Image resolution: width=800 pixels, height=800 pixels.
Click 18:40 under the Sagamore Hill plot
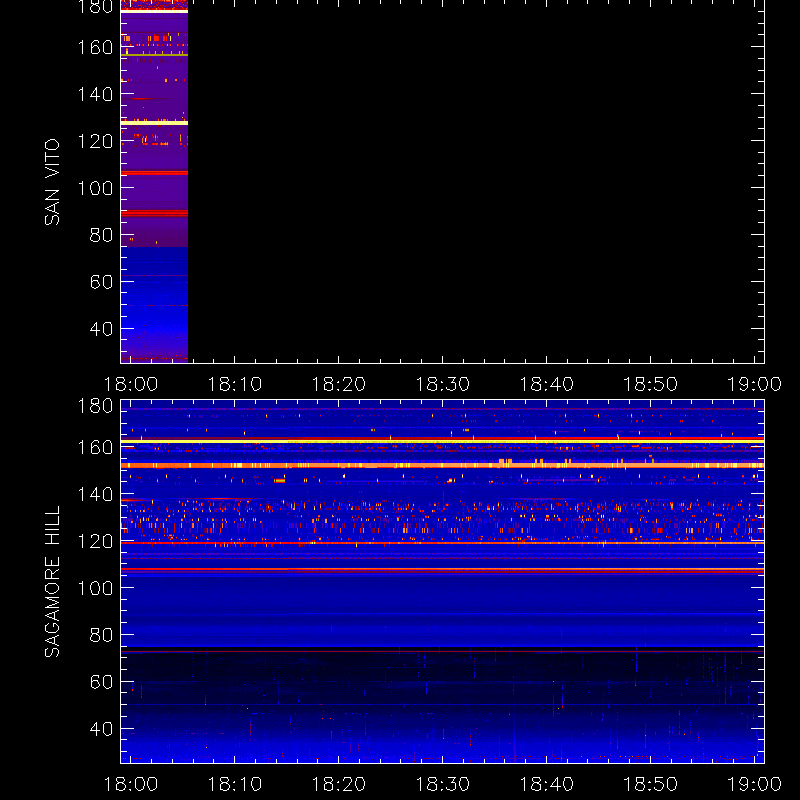(546, 784)
